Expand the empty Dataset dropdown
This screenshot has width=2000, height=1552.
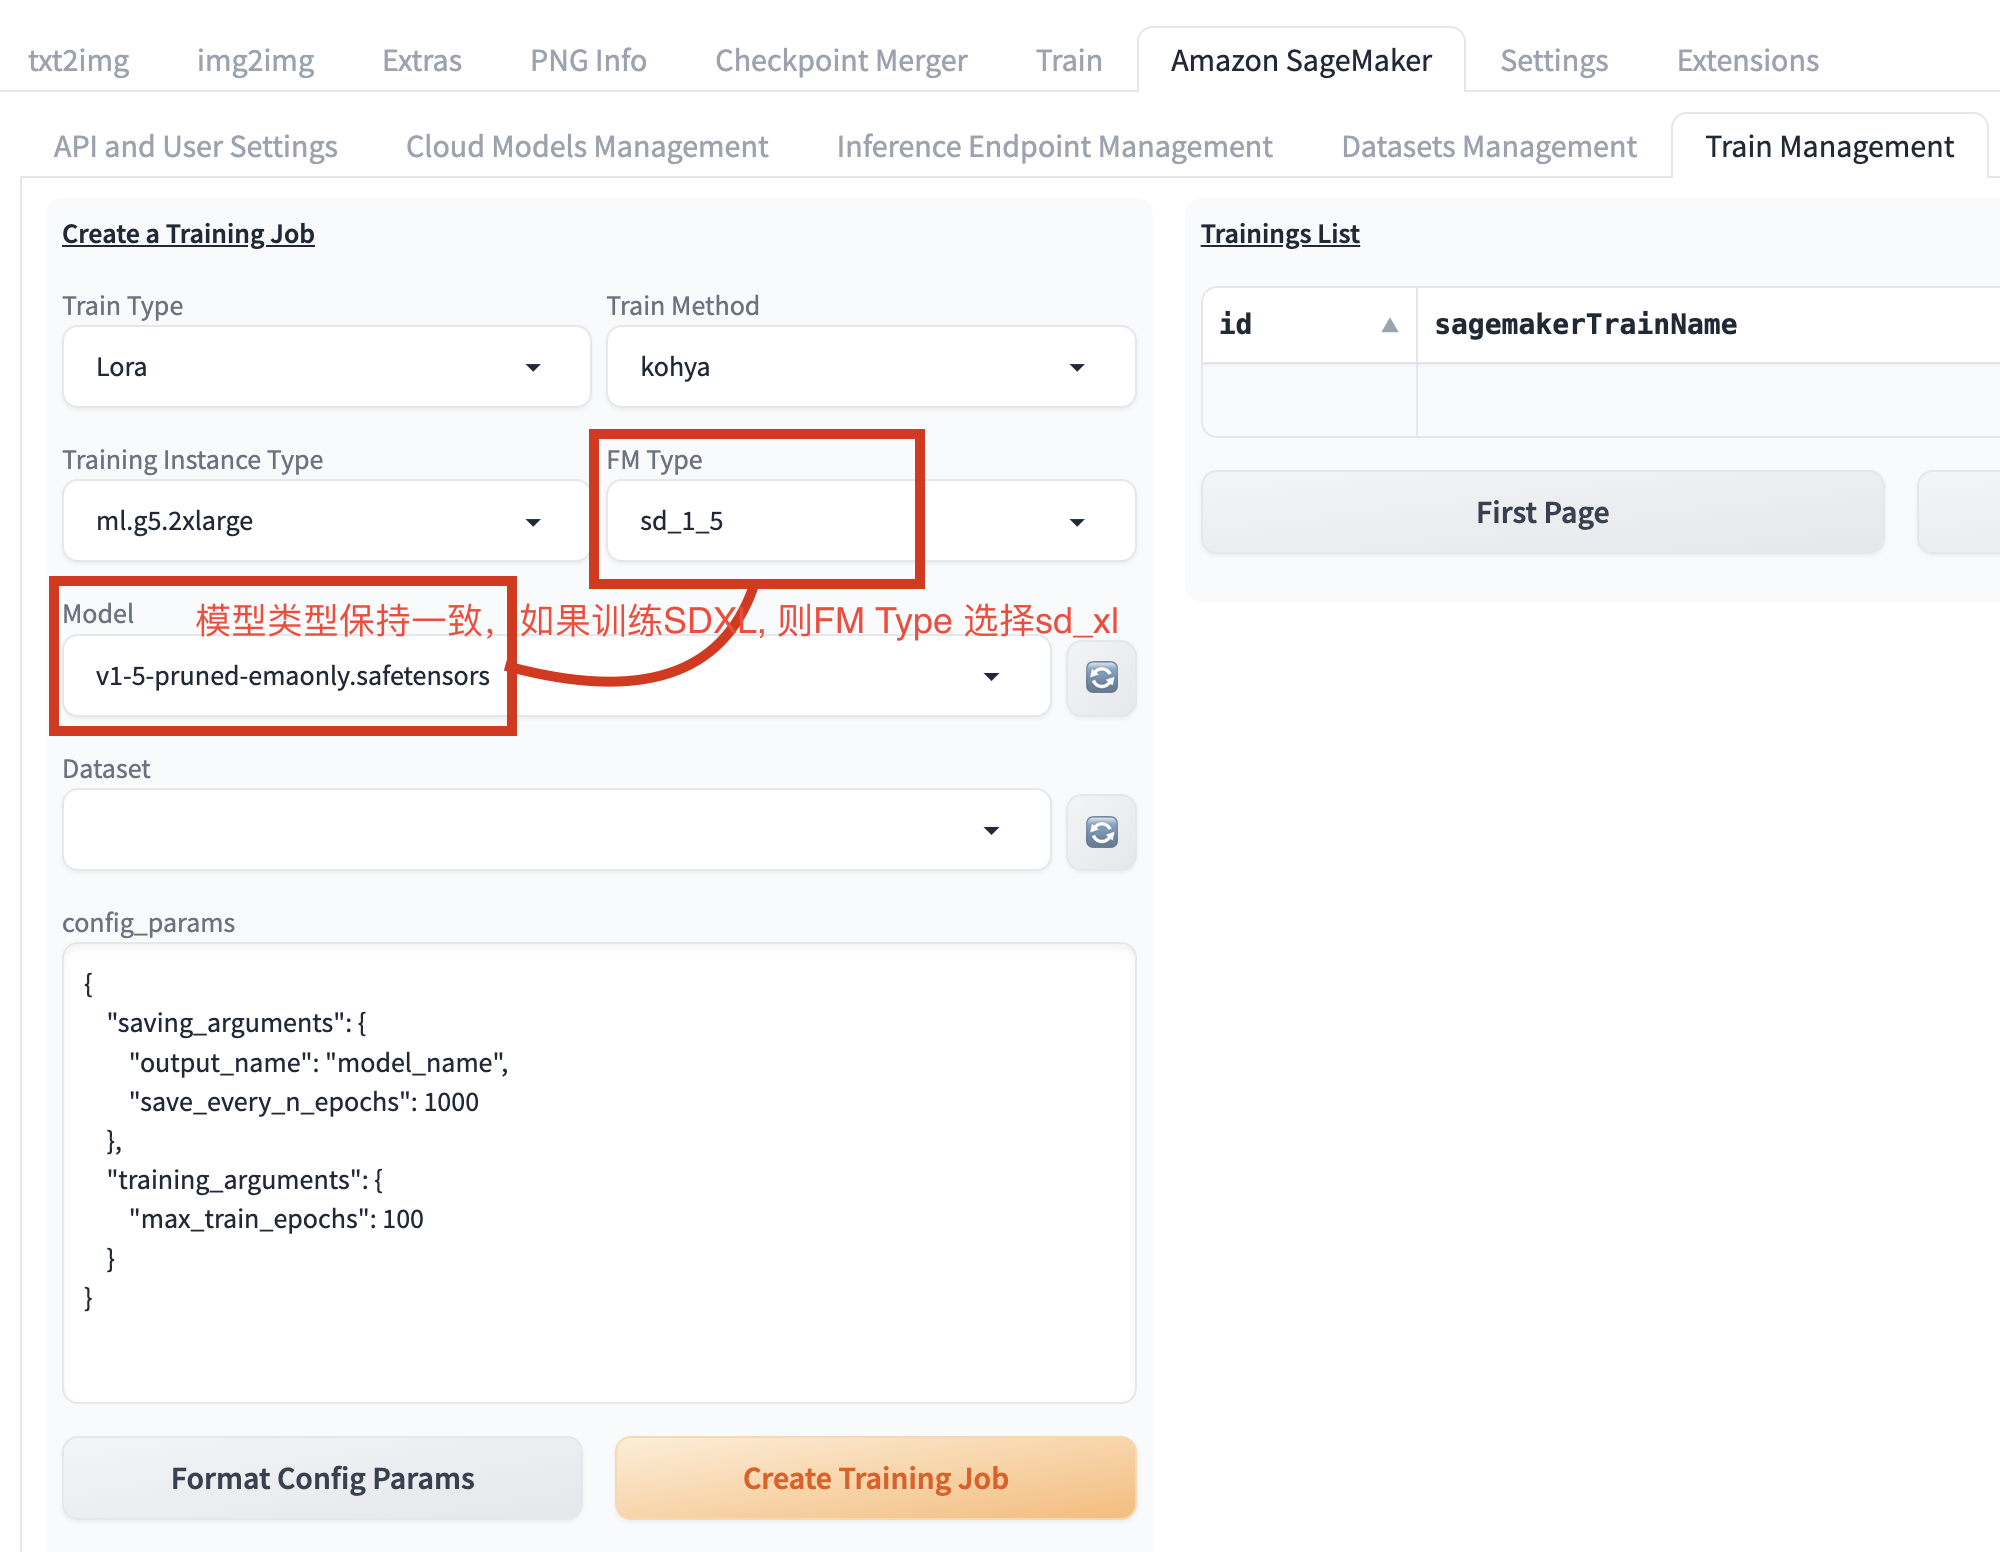point(556,830)
